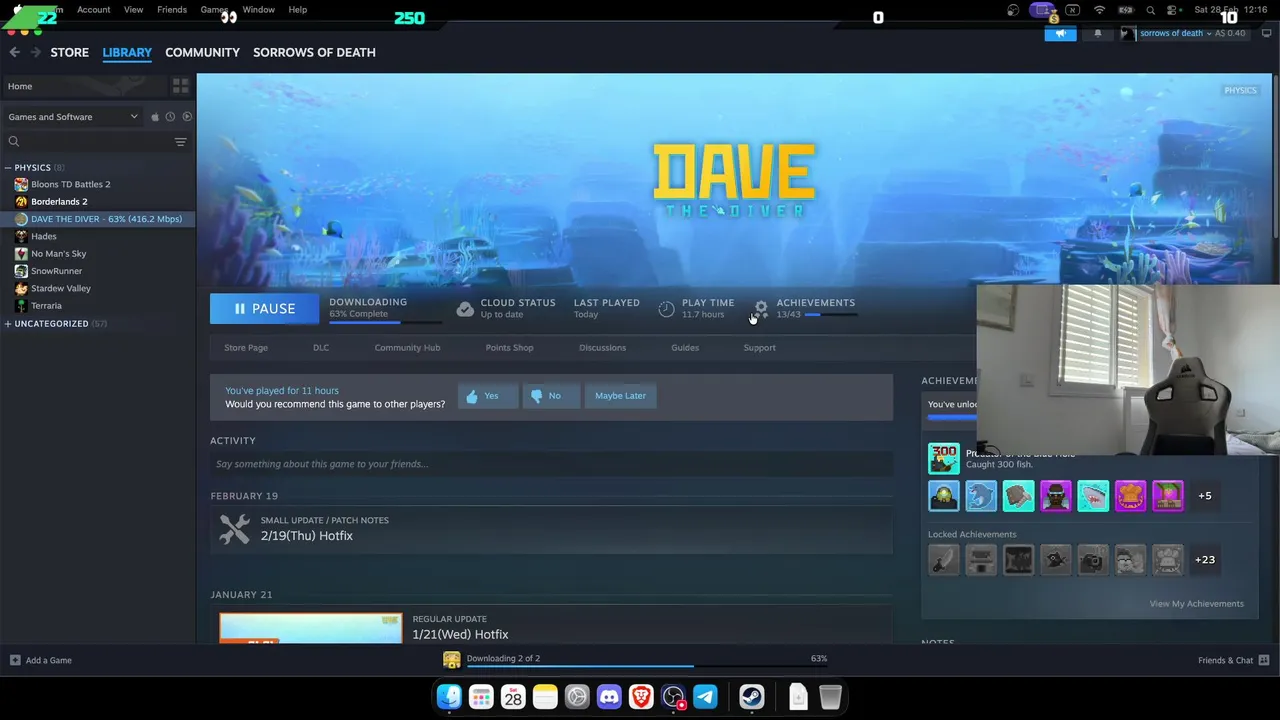Open the Store Page link
The image size is (1280, 720).
coord(246,348)
